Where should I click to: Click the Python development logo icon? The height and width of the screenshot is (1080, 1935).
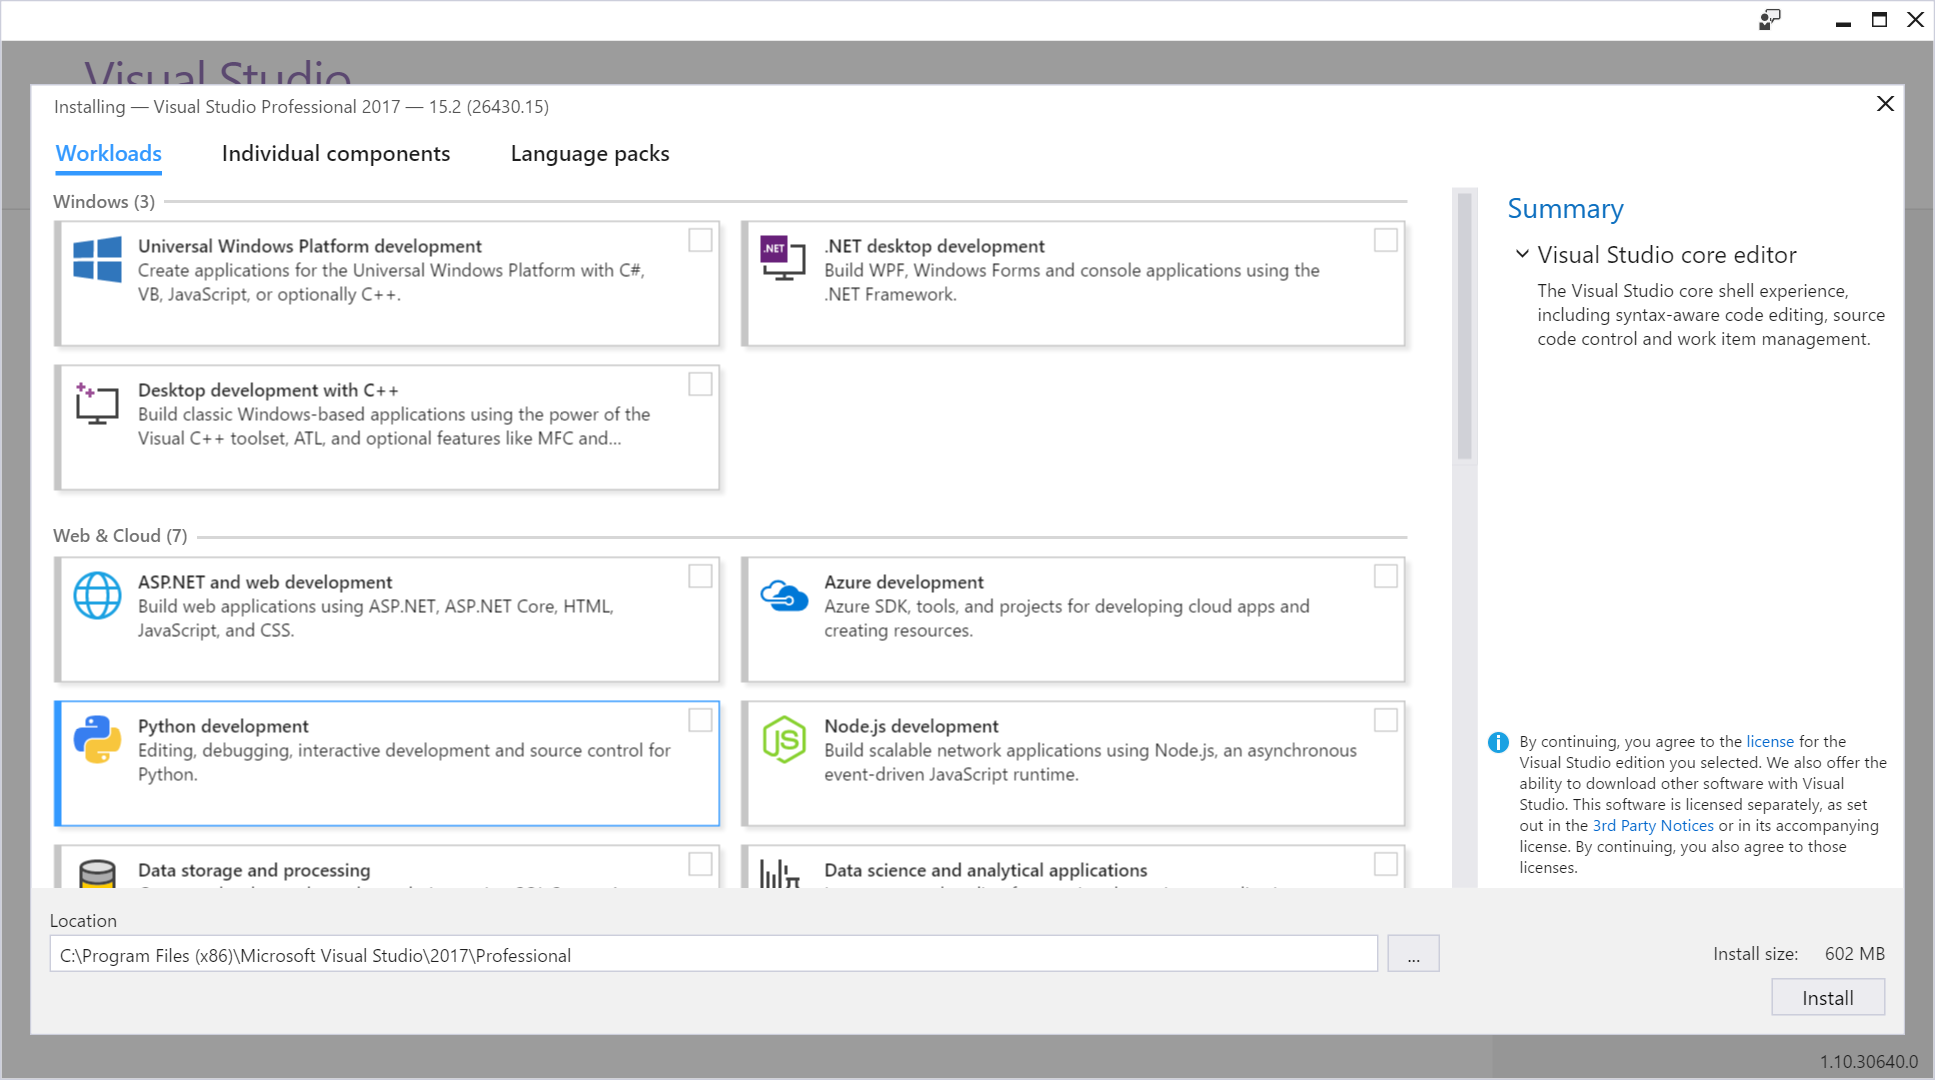click(97, 739)
